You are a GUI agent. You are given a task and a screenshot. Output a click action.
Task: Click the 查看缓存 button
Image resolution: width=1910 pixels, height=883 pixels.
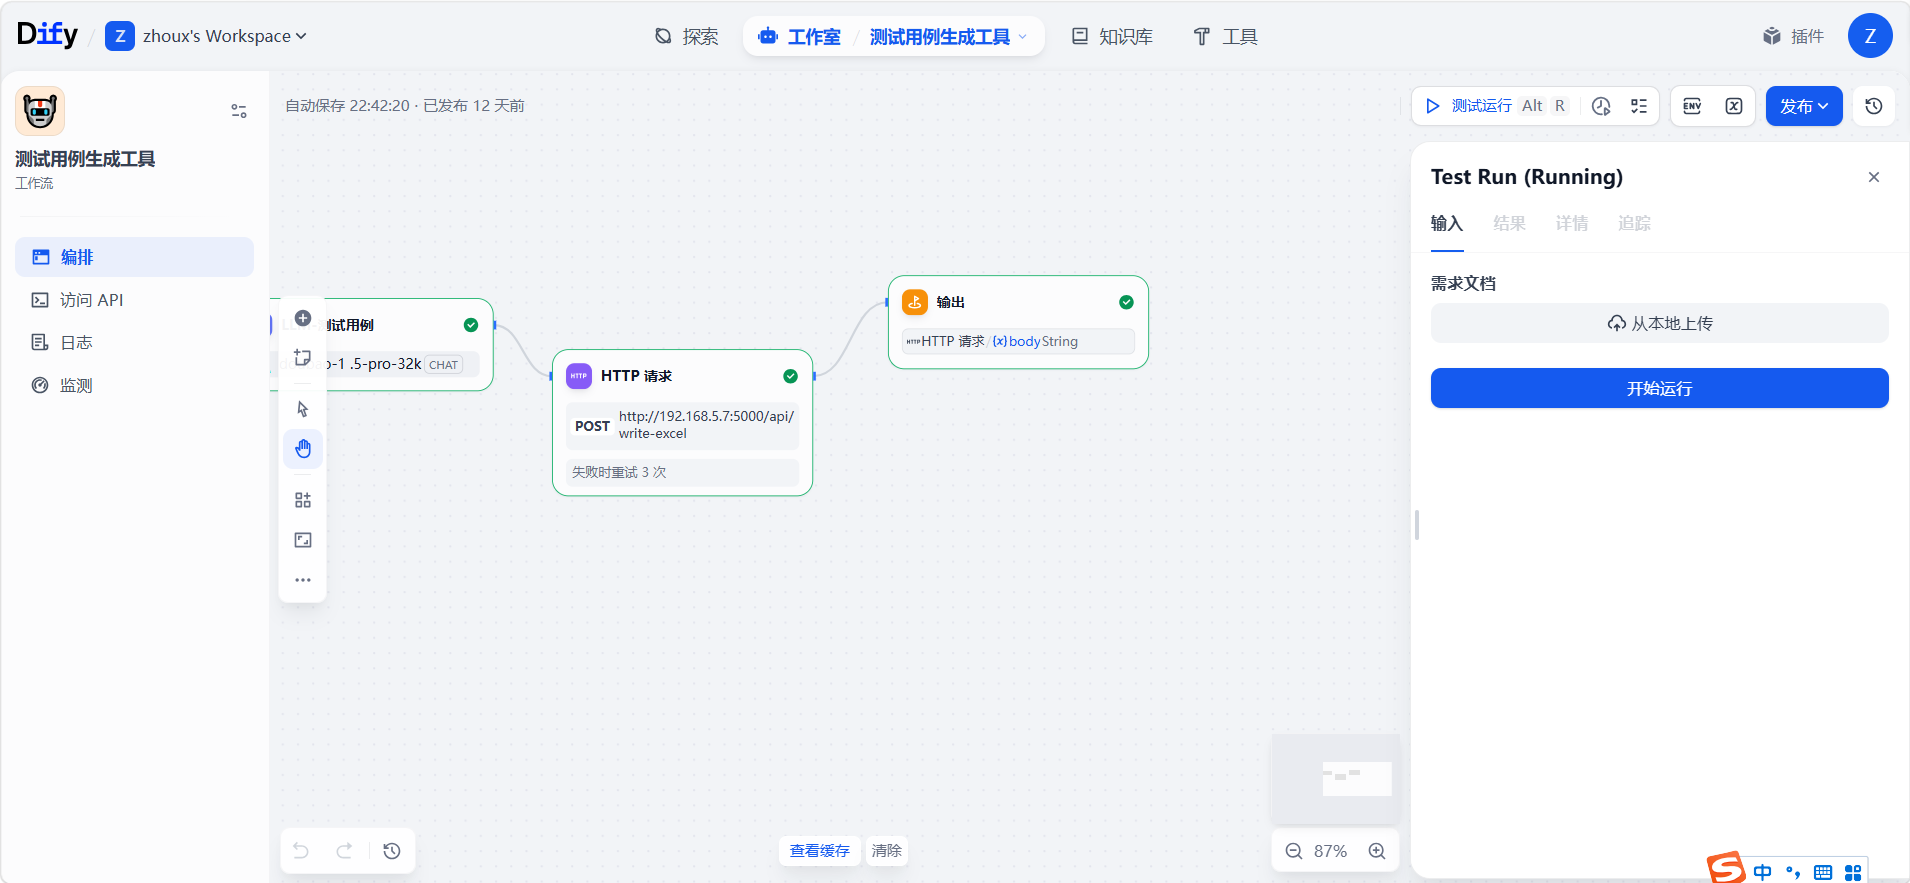[x=819, y=851]
